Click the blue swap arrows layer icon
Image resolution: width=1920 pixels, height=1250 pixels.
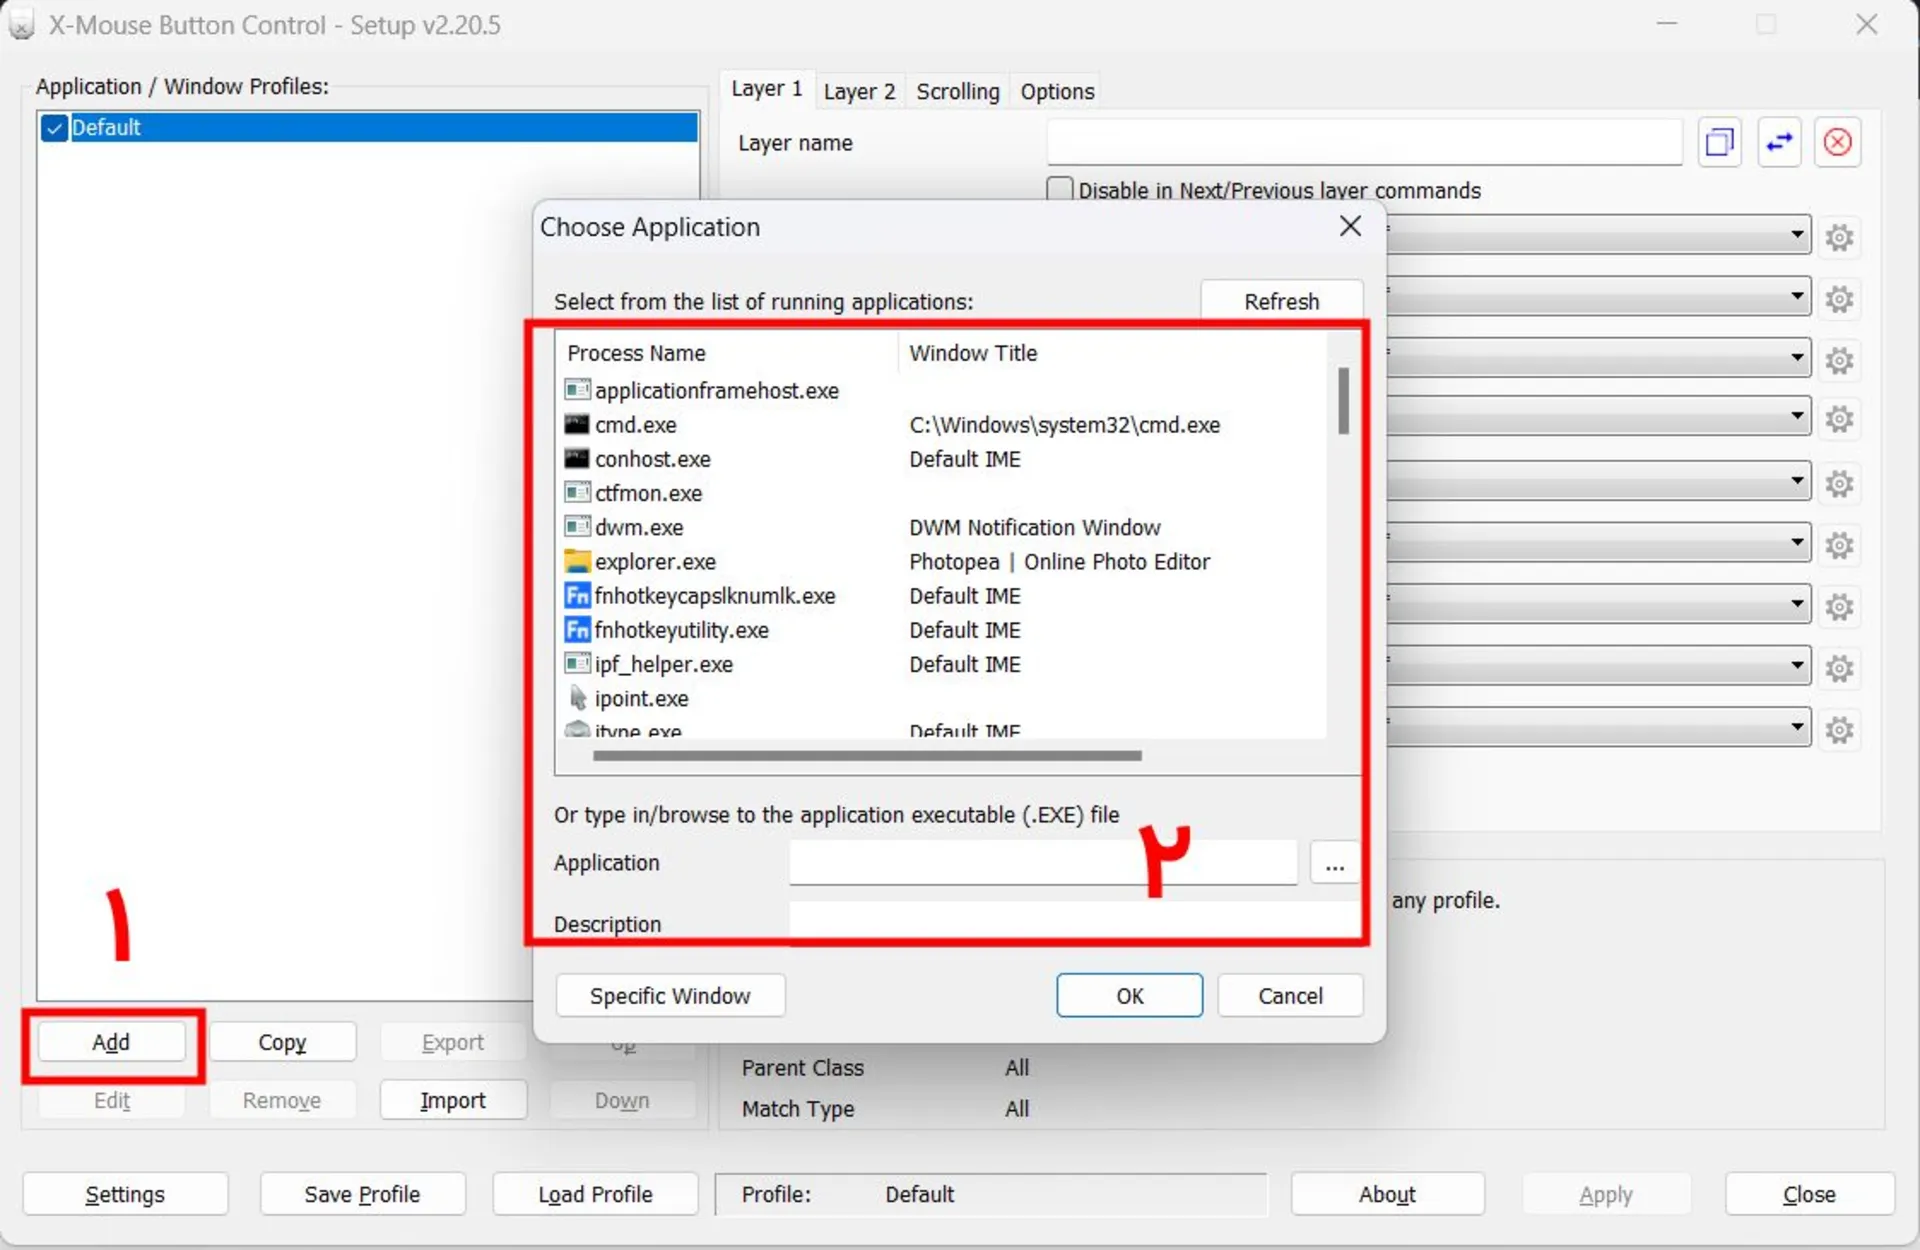1779,142
